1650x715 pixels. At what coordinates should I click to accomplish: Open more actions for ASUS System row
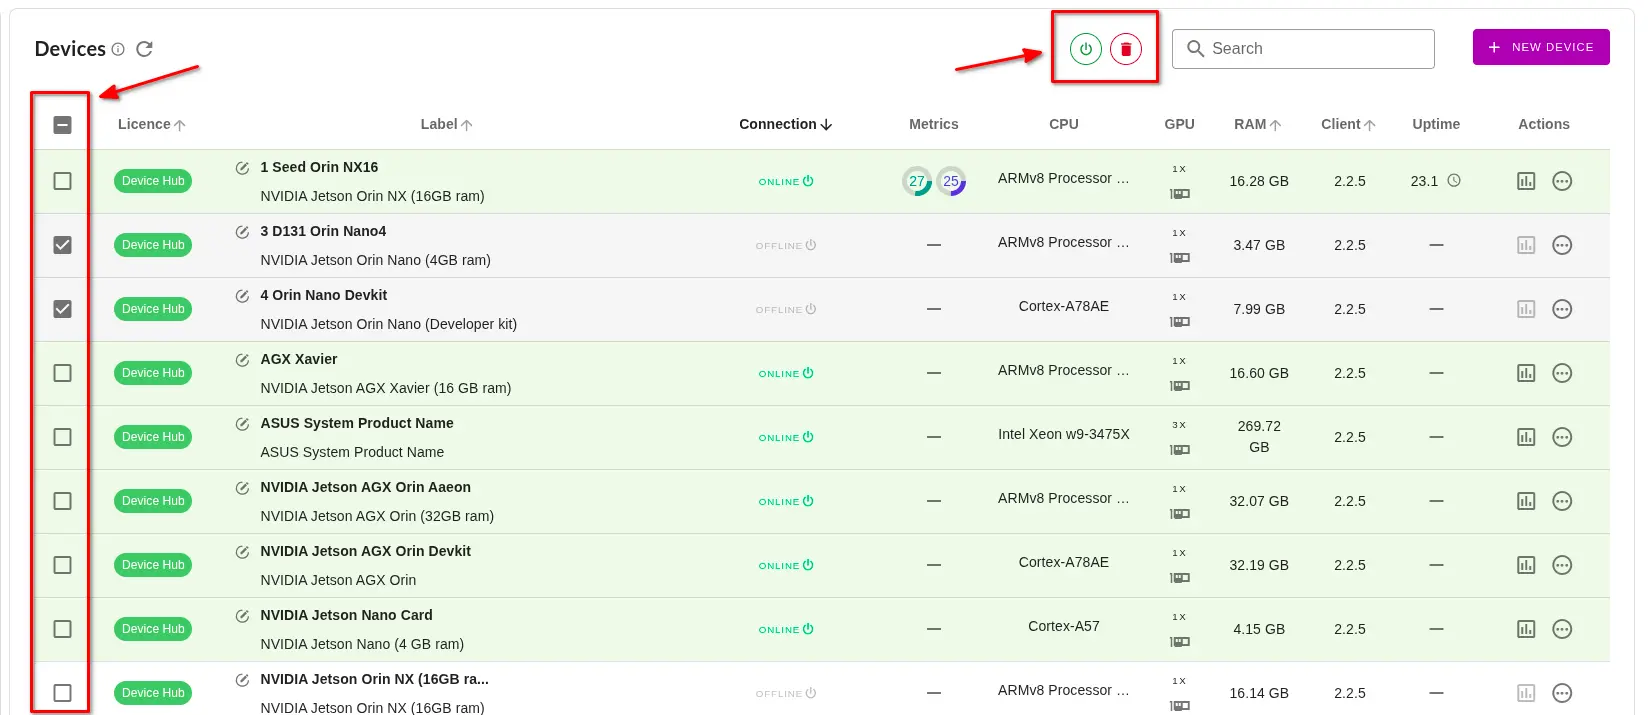(x=1562, y=437)
